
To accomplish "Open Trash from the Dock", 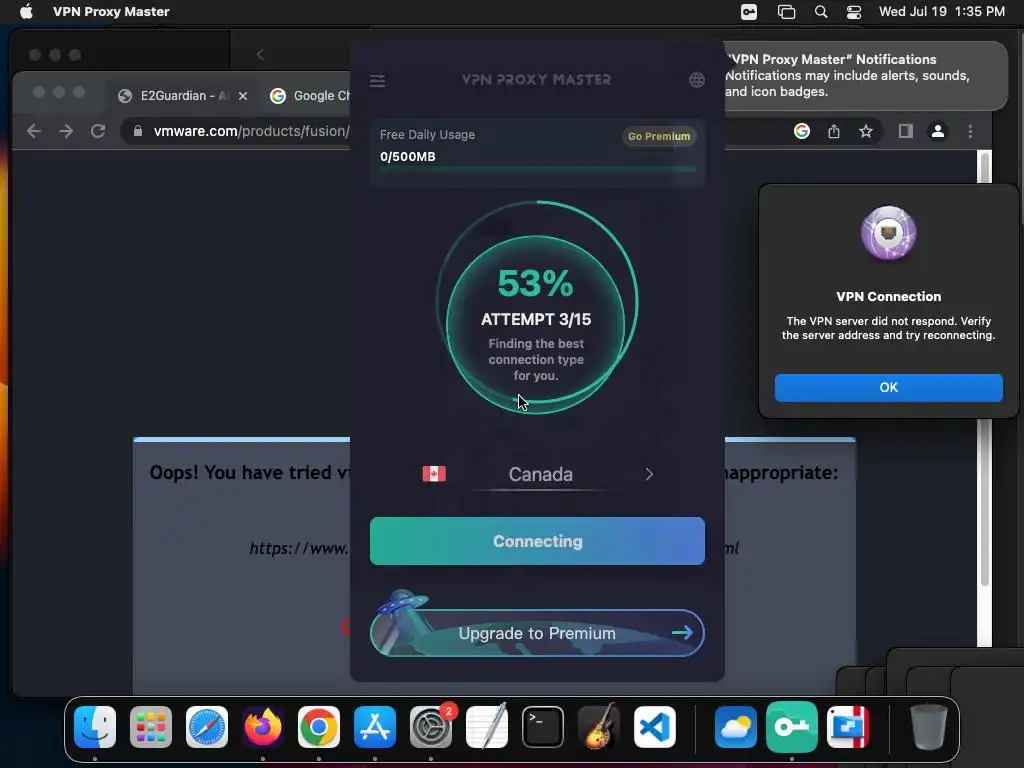I will click(929, 727).
